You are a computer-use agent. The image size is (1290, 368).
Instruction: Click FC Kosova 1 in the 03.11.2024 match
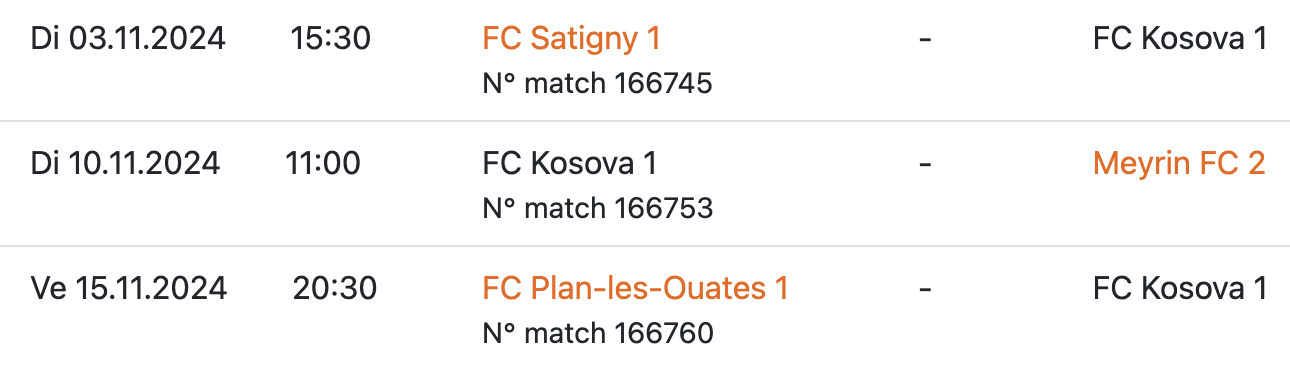tap(1180, 39)
